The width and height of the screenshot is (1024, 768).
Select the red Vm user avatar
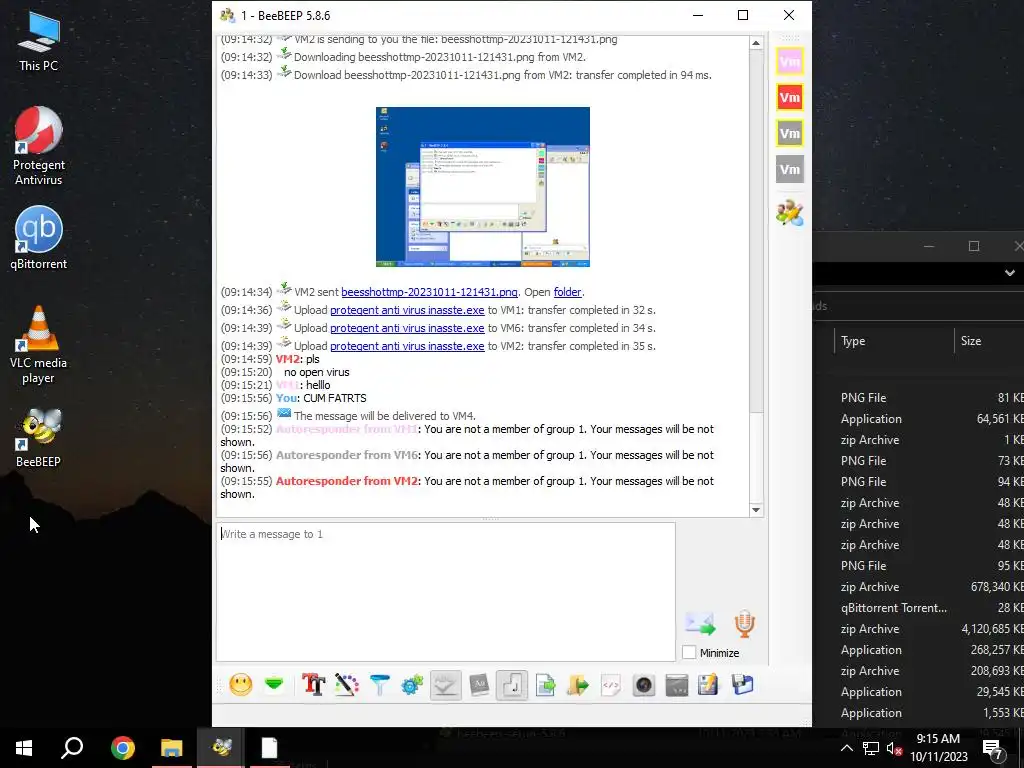(790, 98)
